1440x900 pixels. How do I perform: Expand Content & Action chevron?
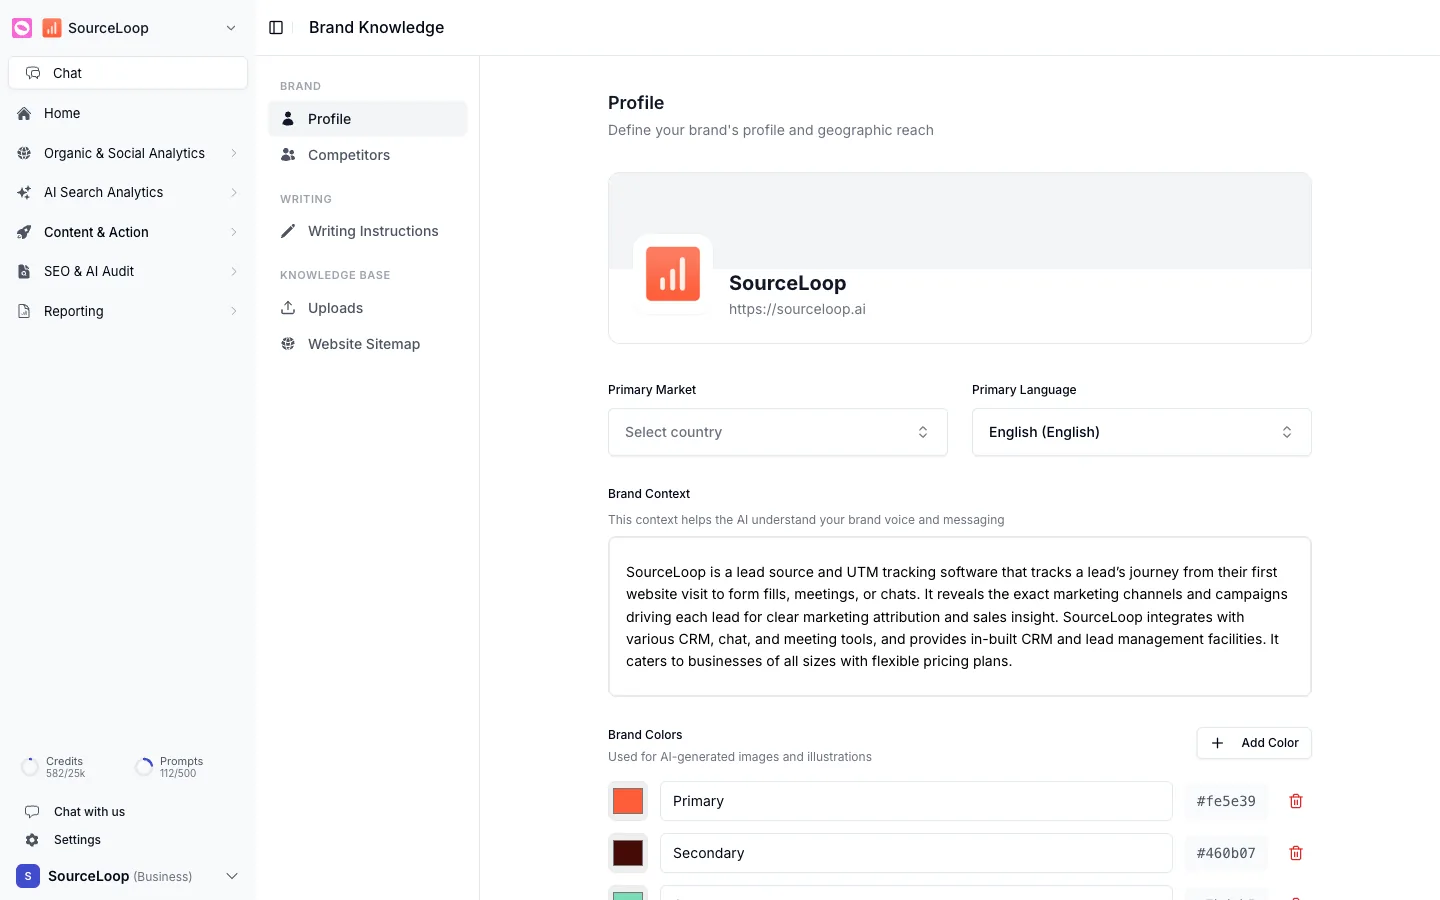point(234,232)
